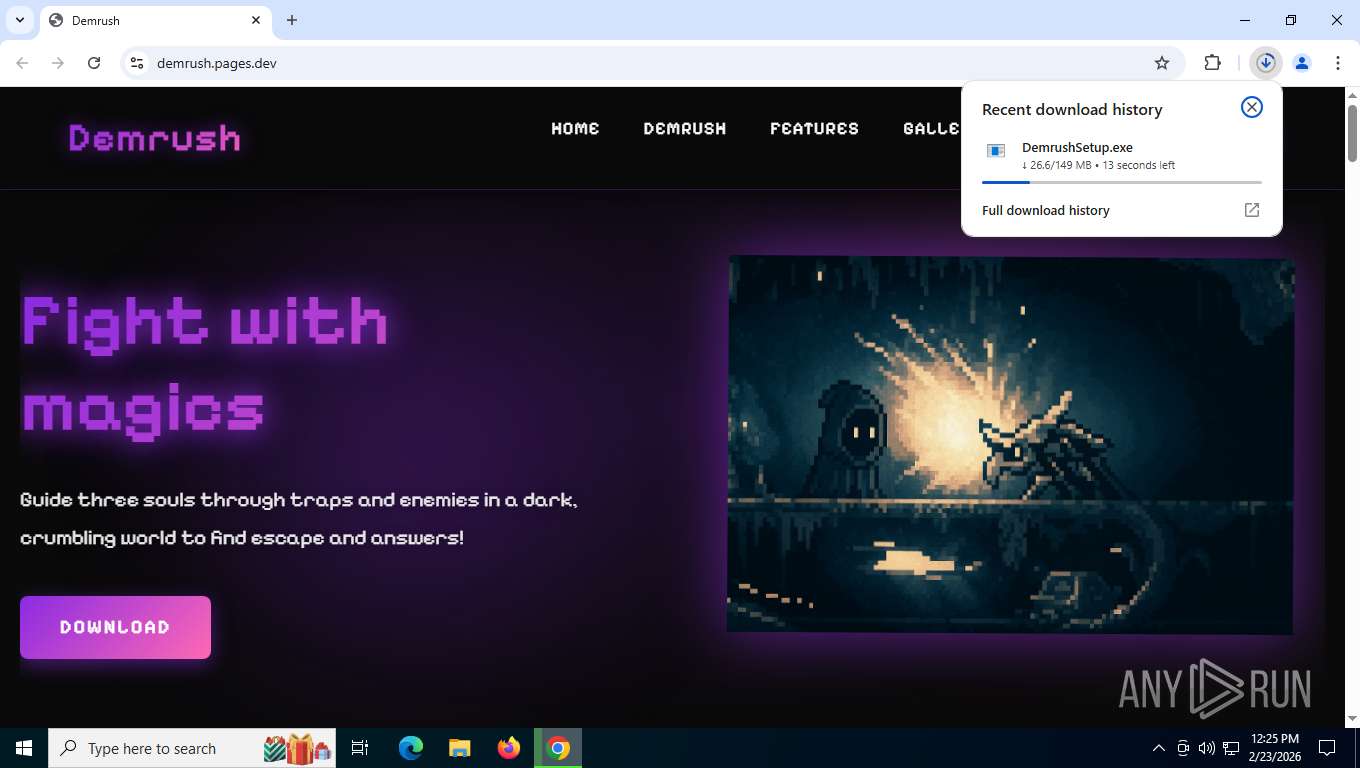This screenshot has height=768, width=1360.
Task: Select the Demrush browser tab
Action: [155, 20]
